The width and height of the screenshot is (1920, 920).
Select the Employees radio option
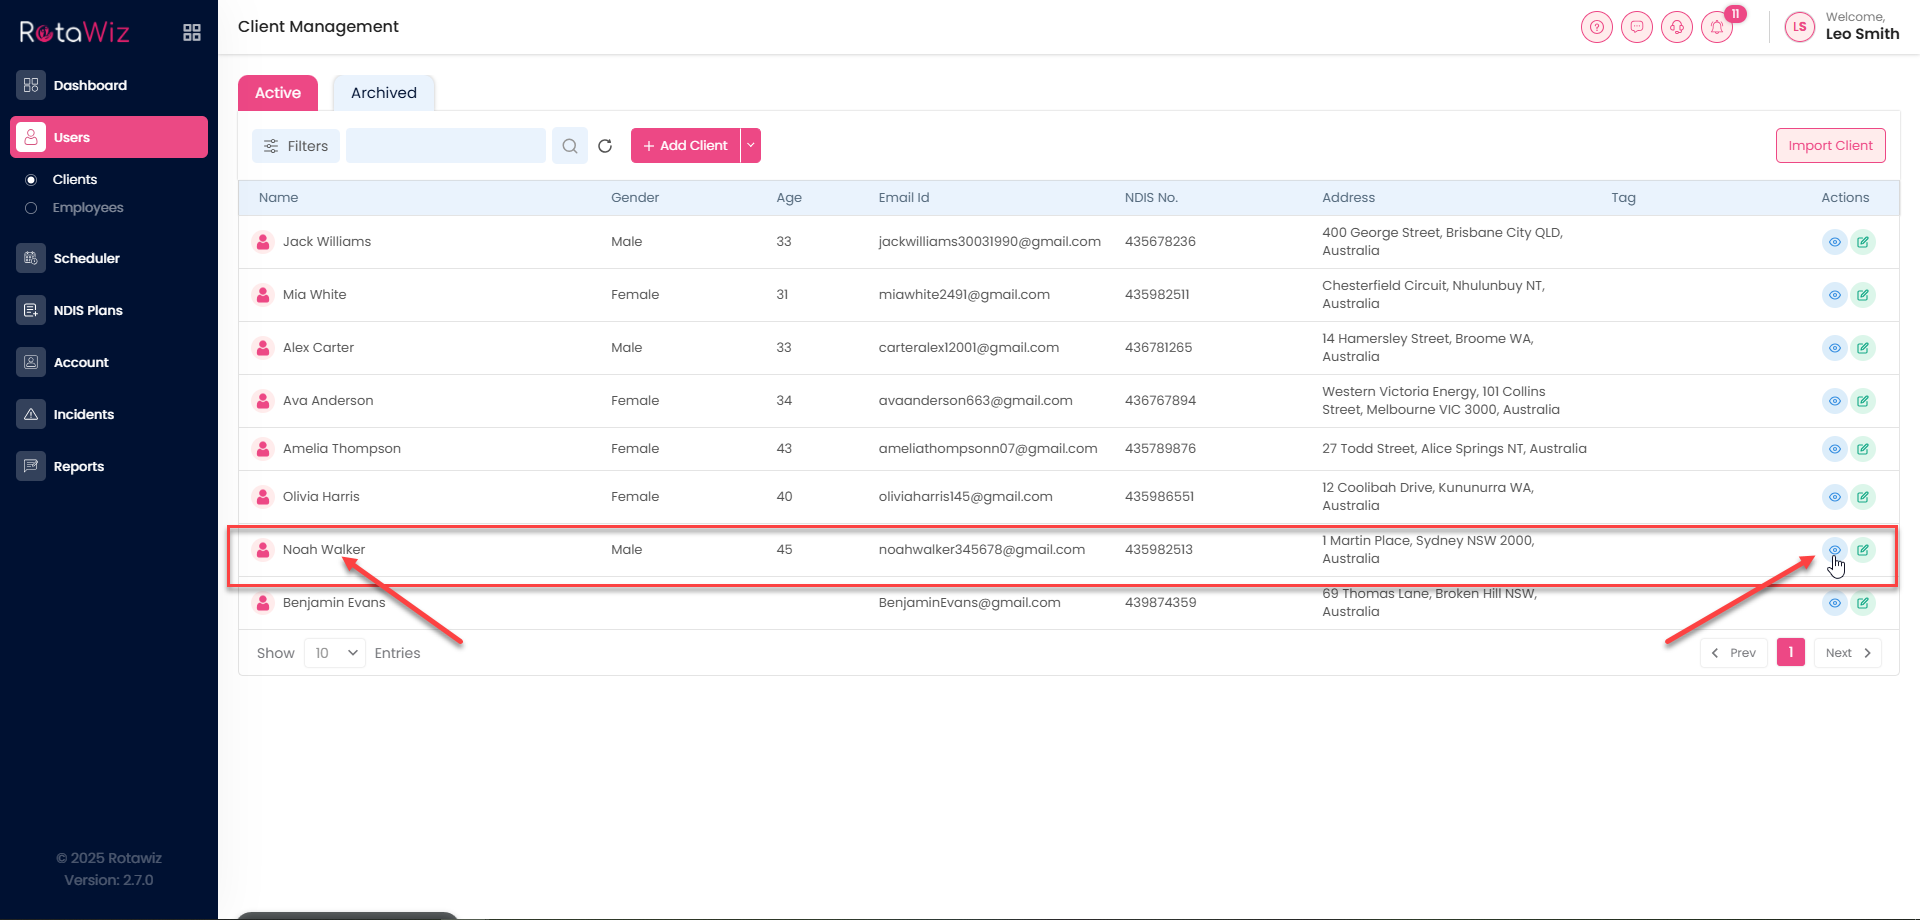click(31, 208)
